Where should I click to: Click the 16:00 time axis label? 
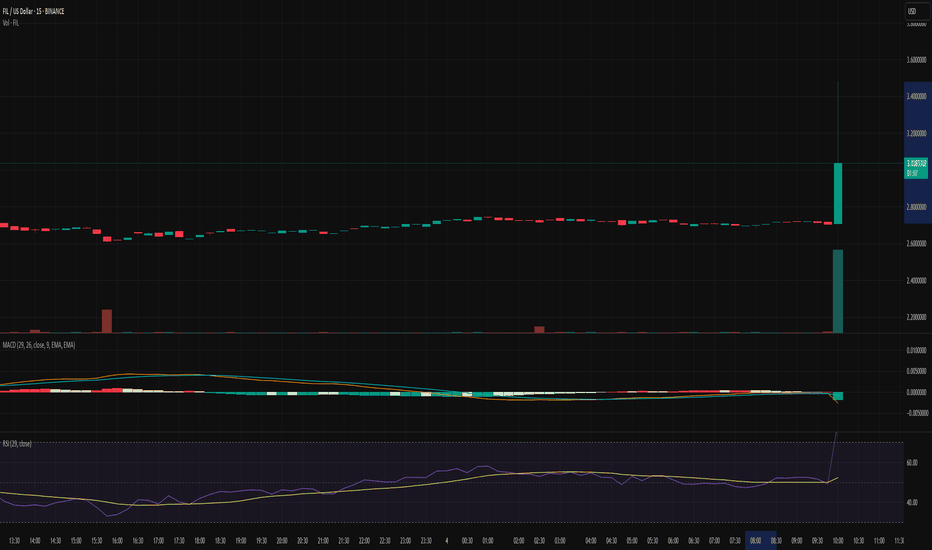pos(117,540)
